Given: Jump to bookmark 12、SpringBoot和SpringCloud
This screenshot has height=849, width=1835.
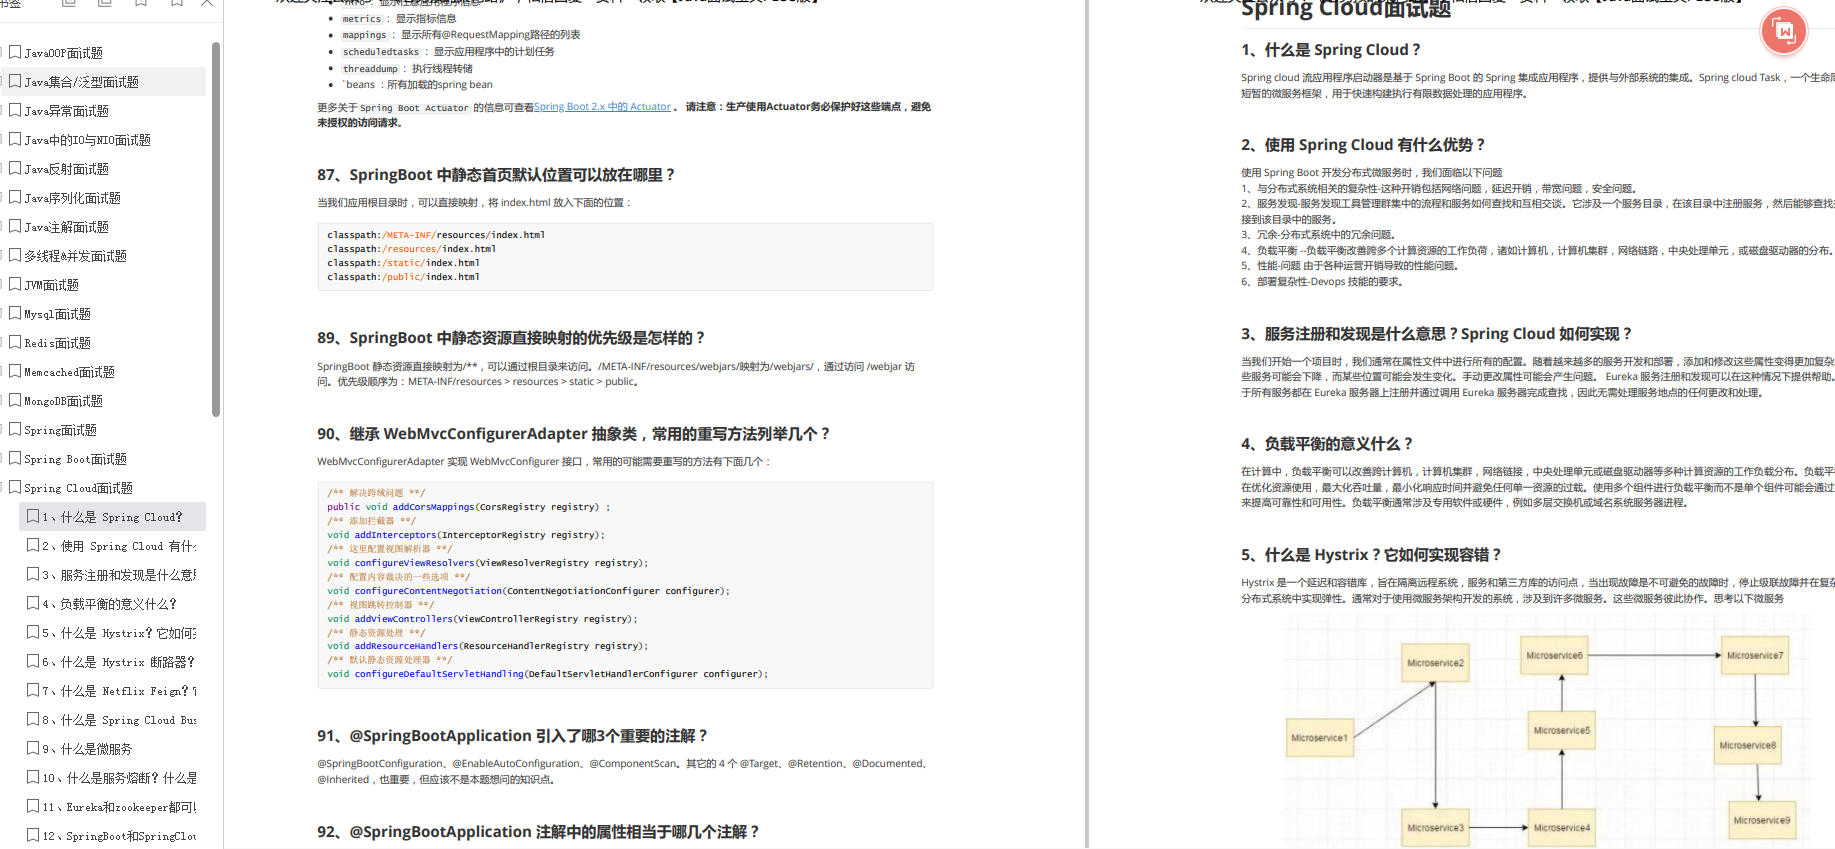Looking at the screenshot, I should [x=119, y=836].
